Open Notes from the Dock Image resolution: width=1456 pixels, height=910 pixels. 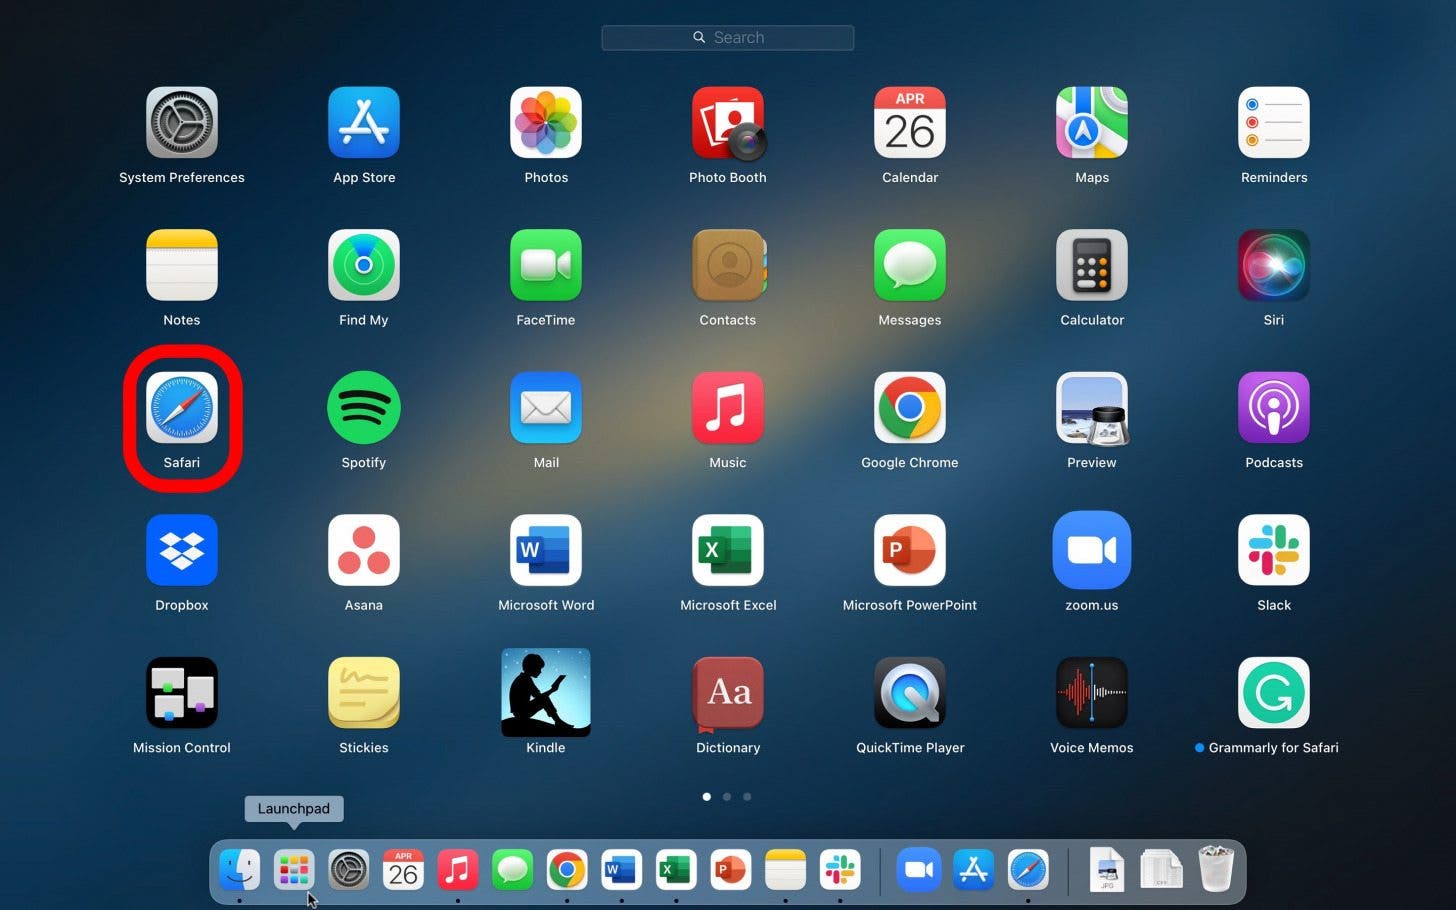(x=785, y=870)
